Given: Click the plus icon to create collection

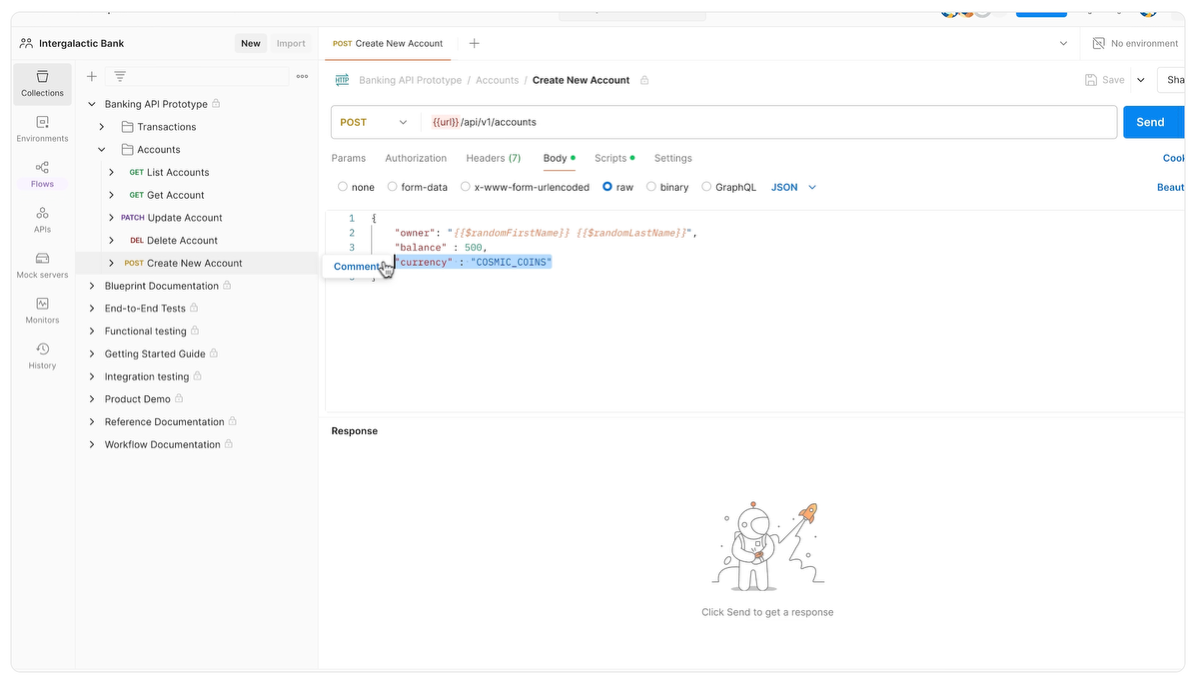Looking at the screenshot, I should click(x=91, y=76).
